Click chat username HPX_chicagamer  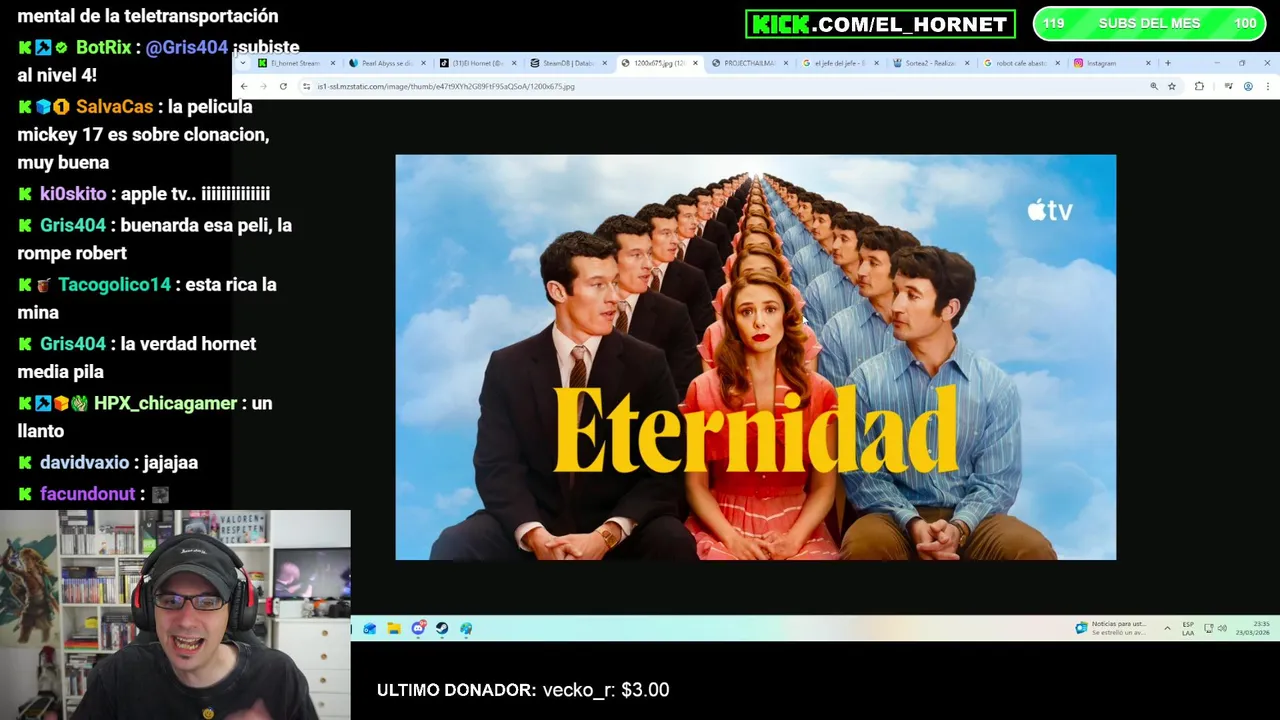165,403
